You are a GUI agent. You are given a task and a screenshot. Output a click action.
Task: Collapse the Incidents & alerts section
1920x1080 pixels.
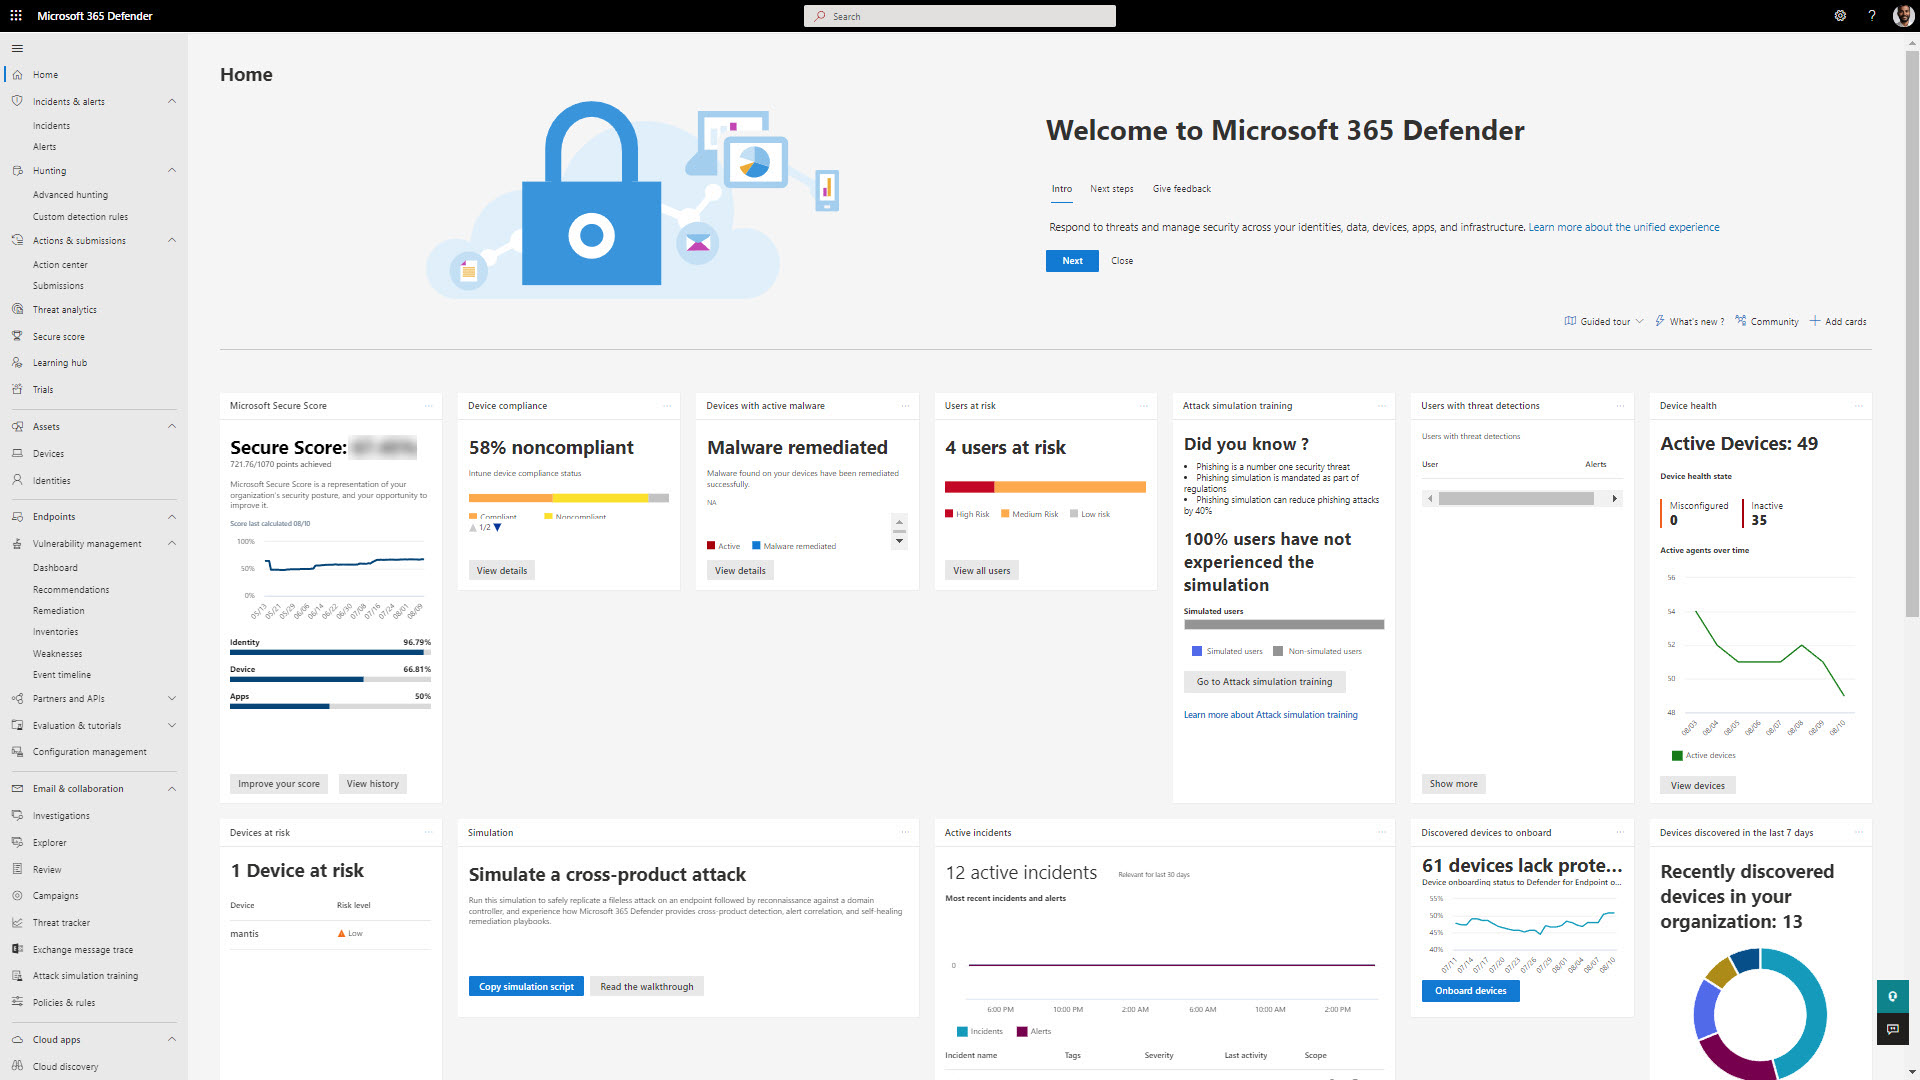click(x=172, y=101)
